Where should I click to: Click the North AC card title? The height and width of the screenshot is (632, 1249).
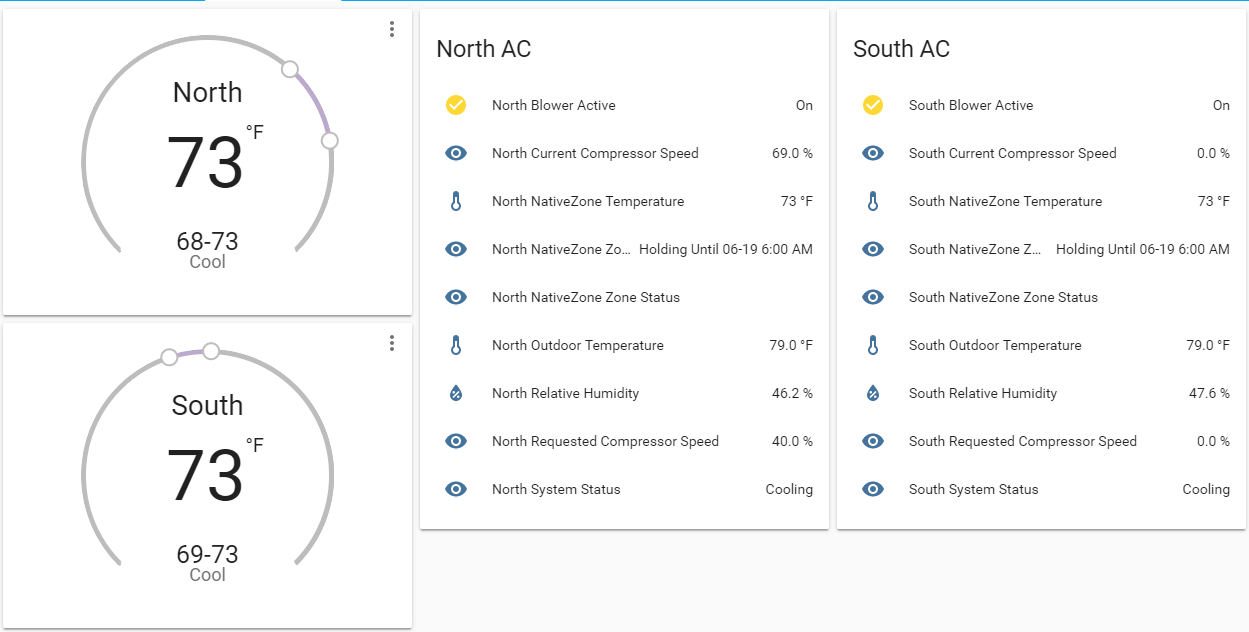484,49
